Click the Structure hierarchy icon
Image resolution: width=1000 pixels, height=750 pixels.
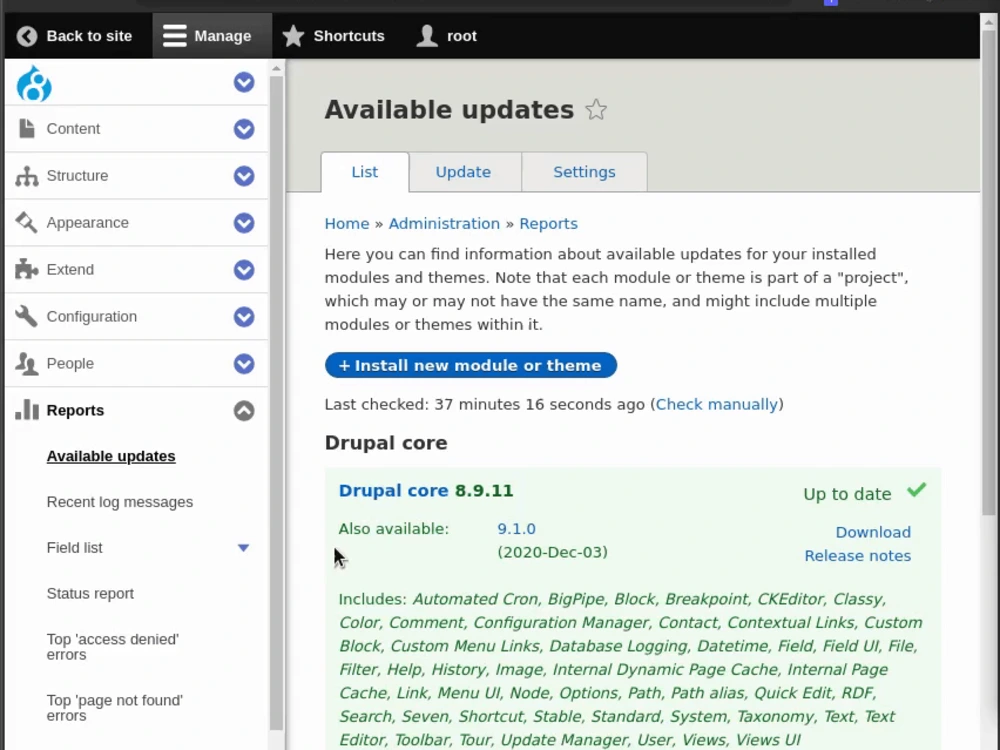27,176
